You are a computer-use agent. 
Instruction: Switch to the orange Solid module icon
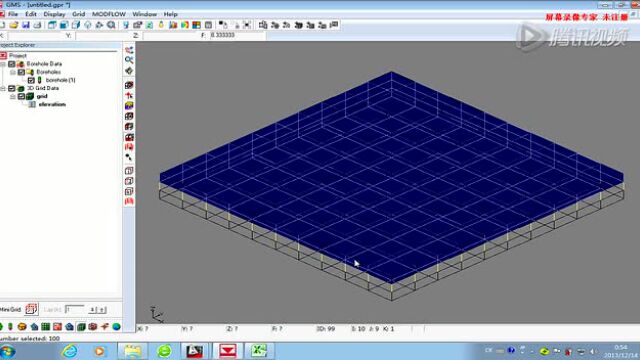(22, 327)
